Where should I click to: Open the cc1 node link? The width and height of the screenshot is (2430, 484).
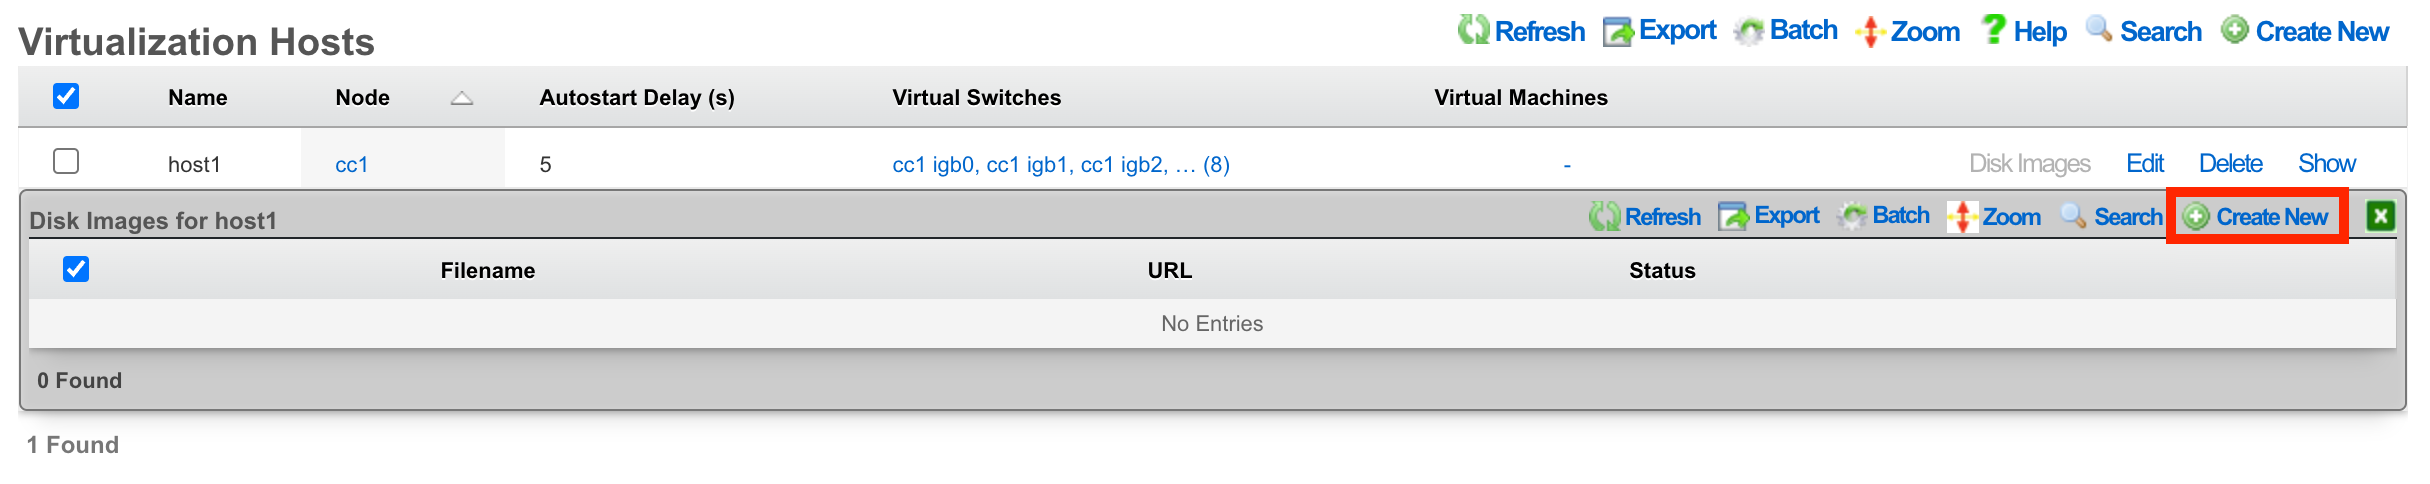coord(351,165)
